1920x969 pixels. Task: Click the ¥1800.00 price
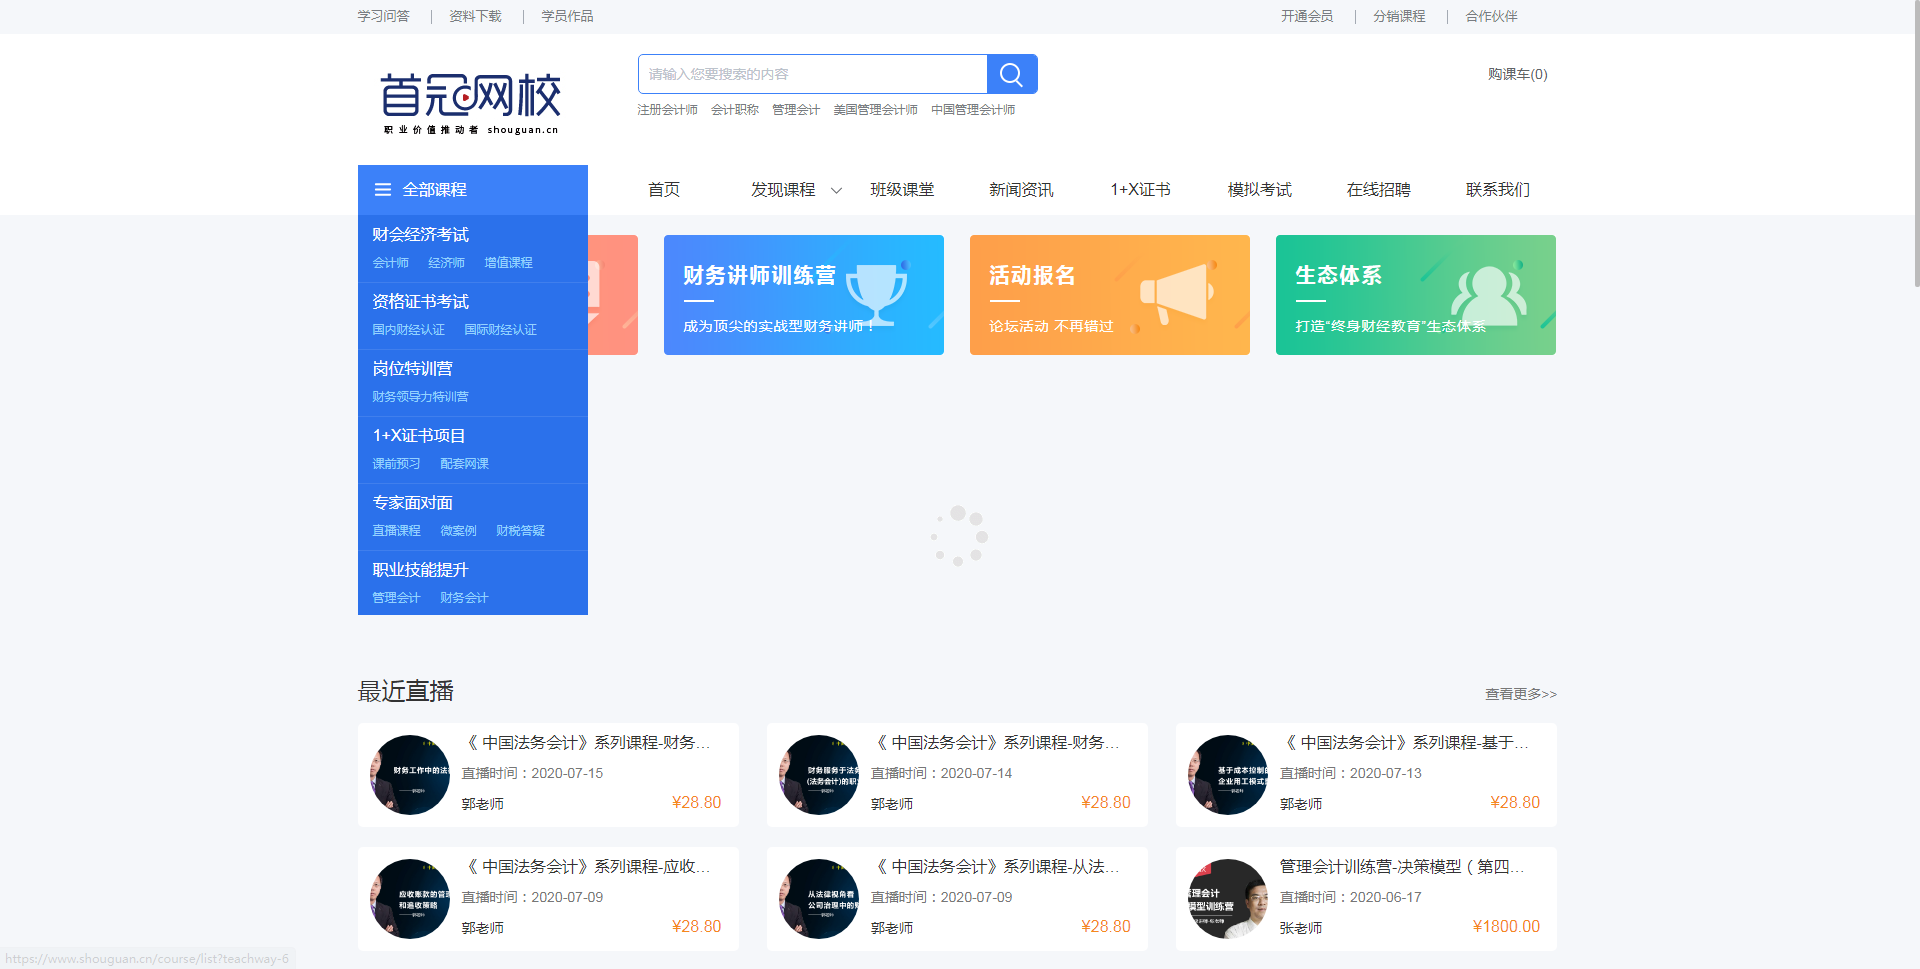[1506, 927]
